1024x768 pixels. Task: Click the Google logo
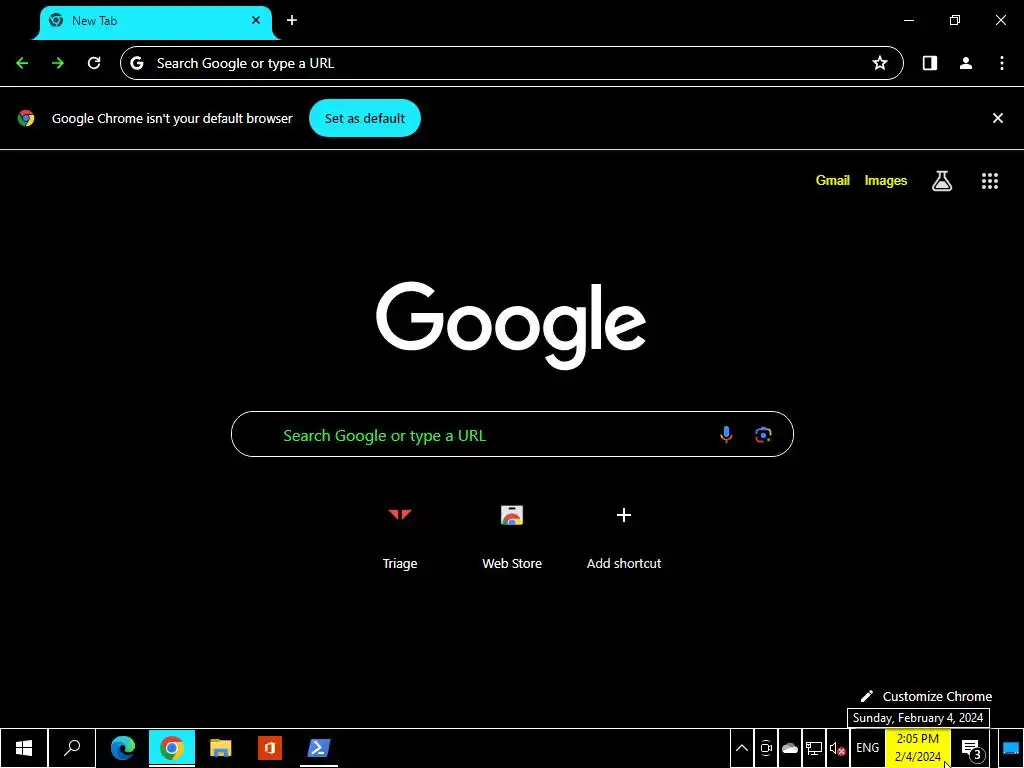pos(511,325)
